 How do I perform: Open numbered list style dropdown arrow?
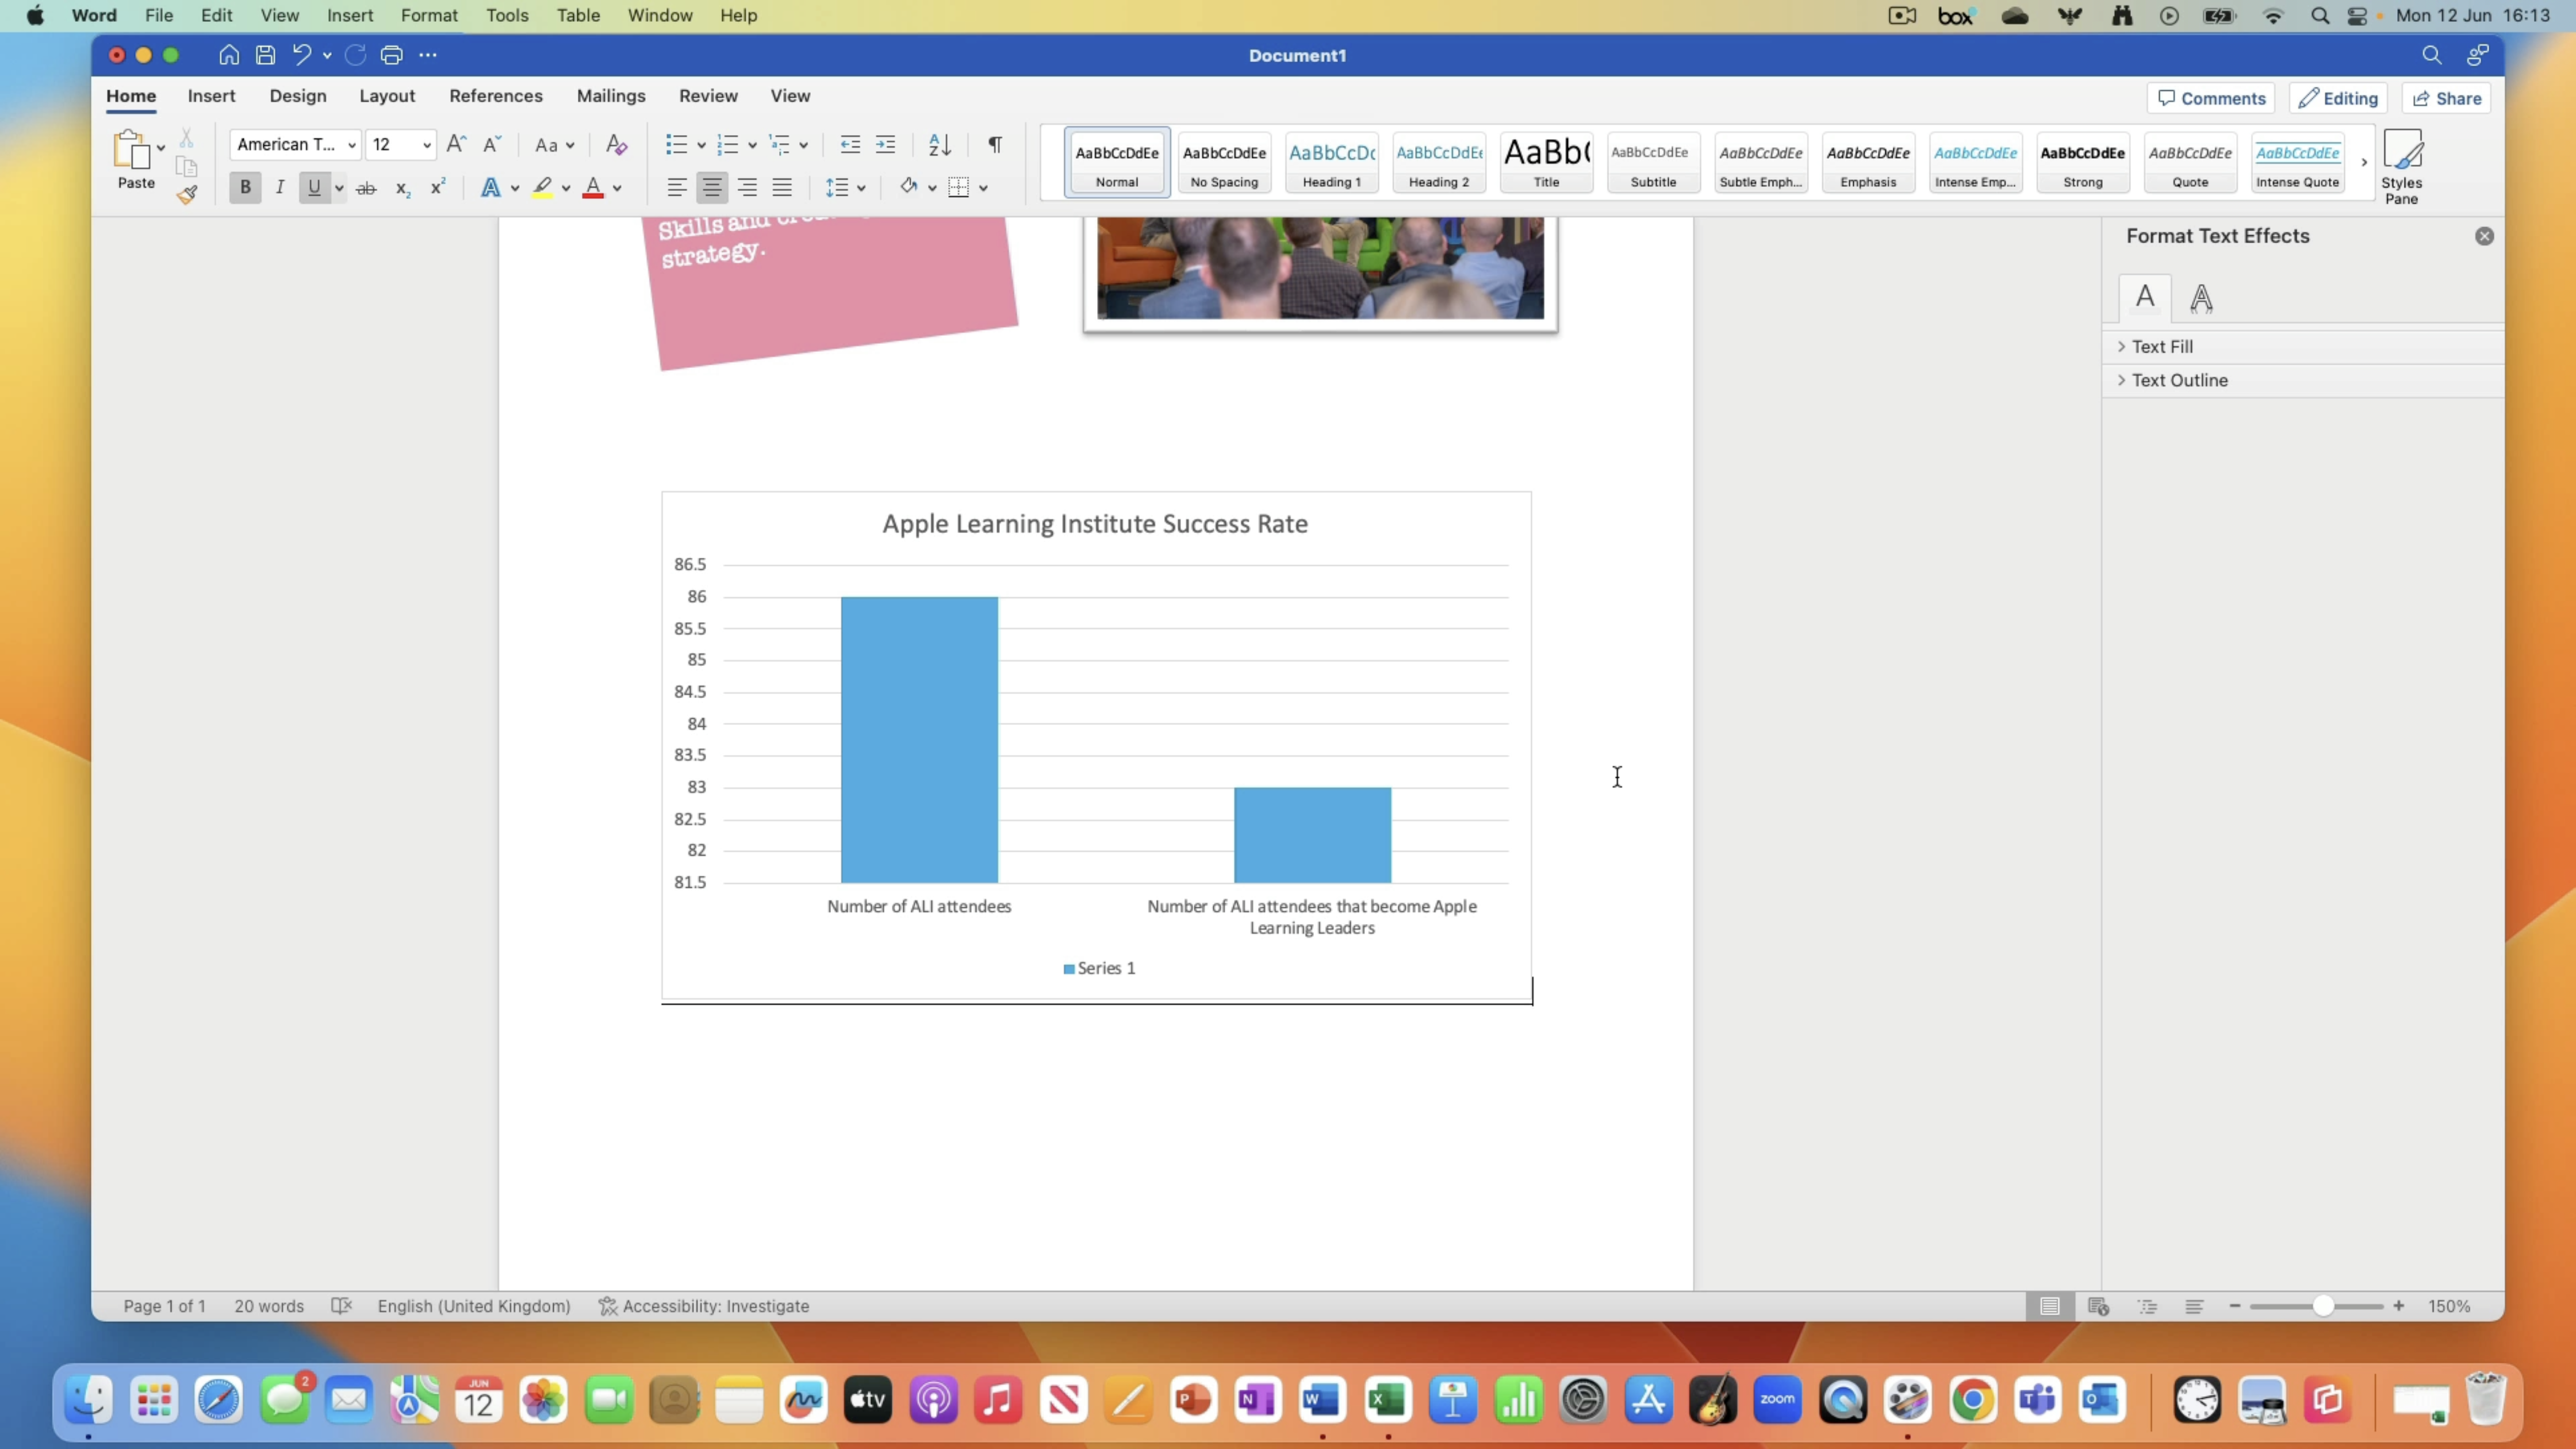(x=752, y=145)
